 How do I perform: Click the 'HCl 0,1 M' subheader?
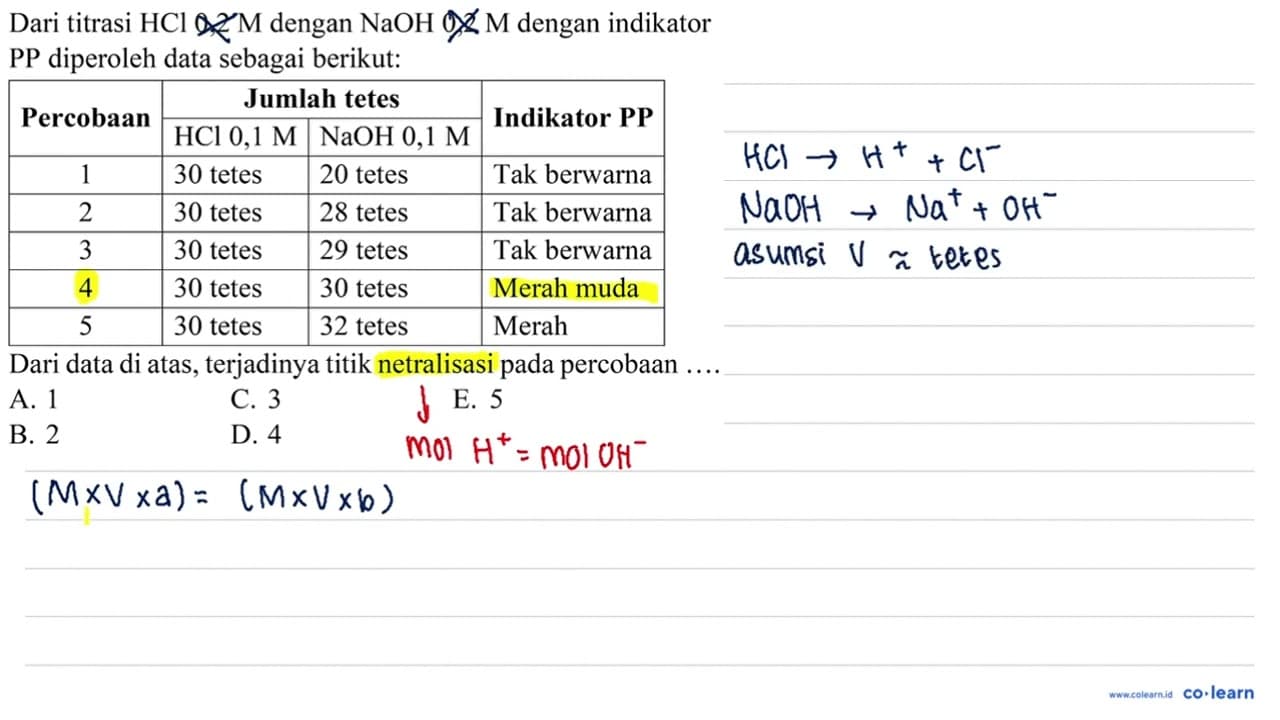click(235, 137)
